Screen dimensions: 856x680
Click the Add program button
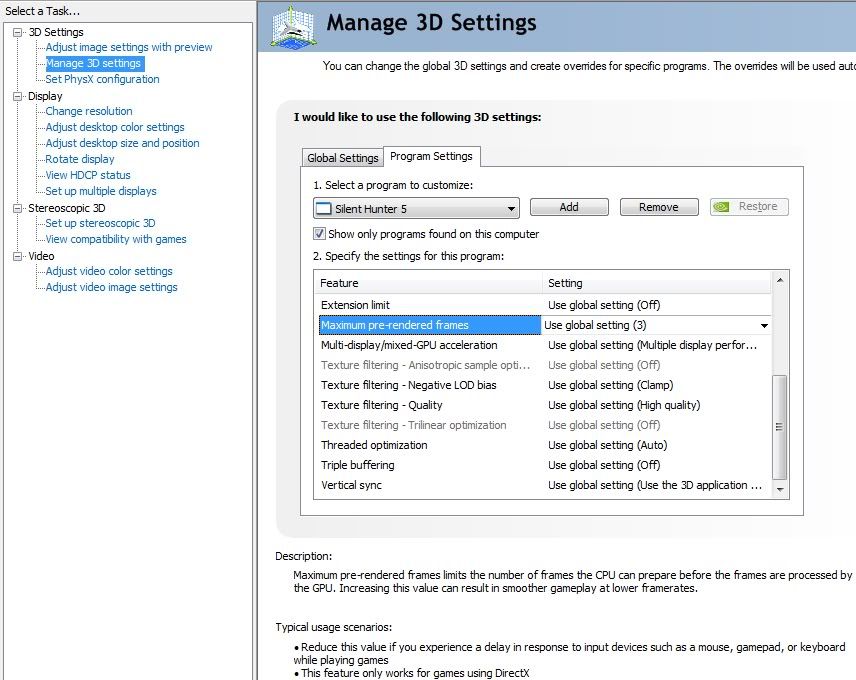pos(569,207)
